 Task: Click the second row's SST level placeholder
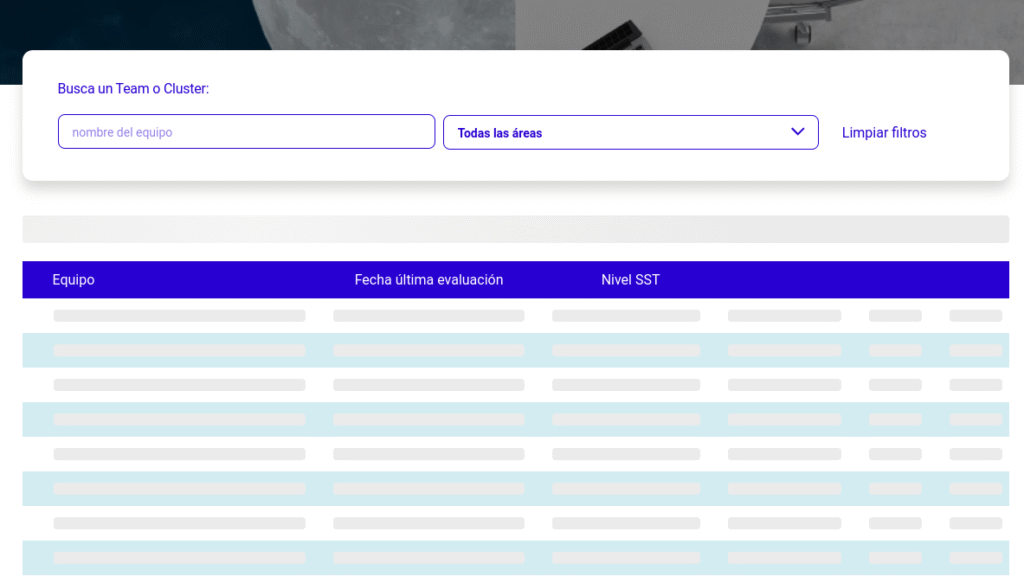click(x=626, y=351)
